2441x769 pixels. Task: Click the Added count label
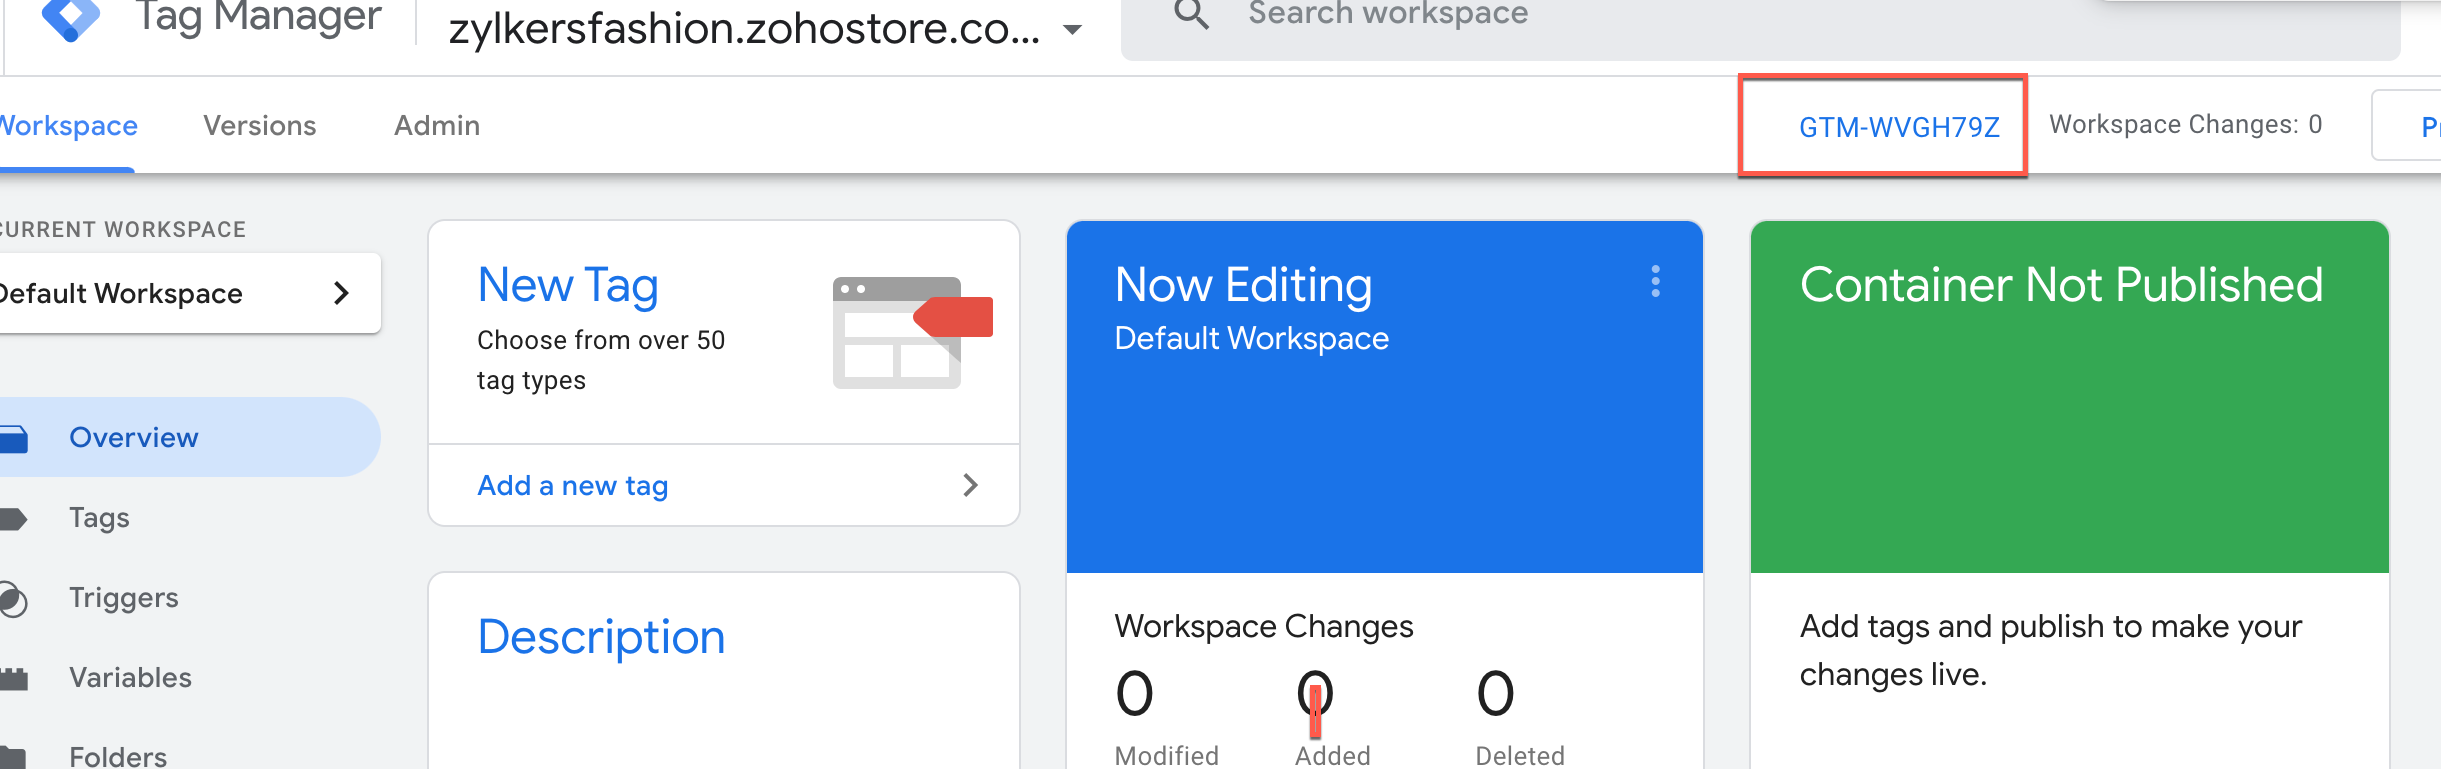point(1333,756)
